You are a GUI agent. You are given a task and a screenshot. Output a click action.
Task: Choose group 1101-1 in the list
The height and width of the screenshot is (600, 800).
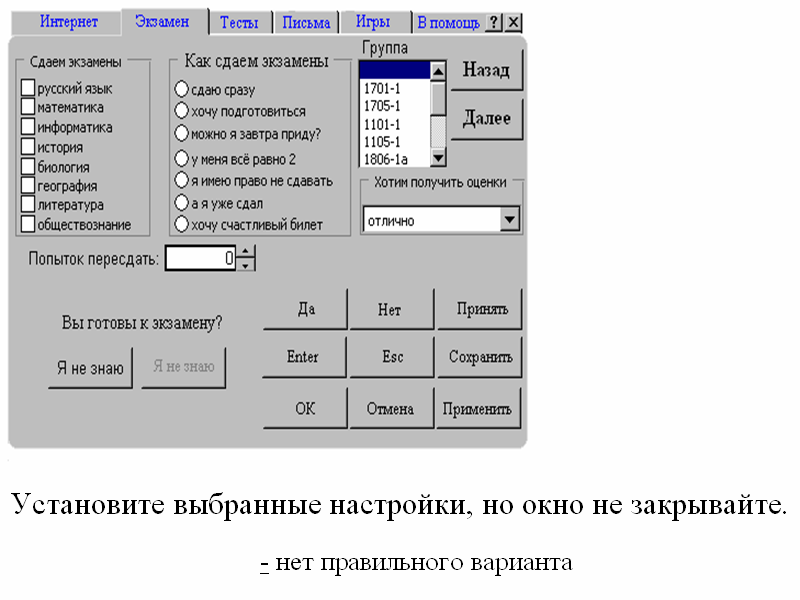click(395, 124)
